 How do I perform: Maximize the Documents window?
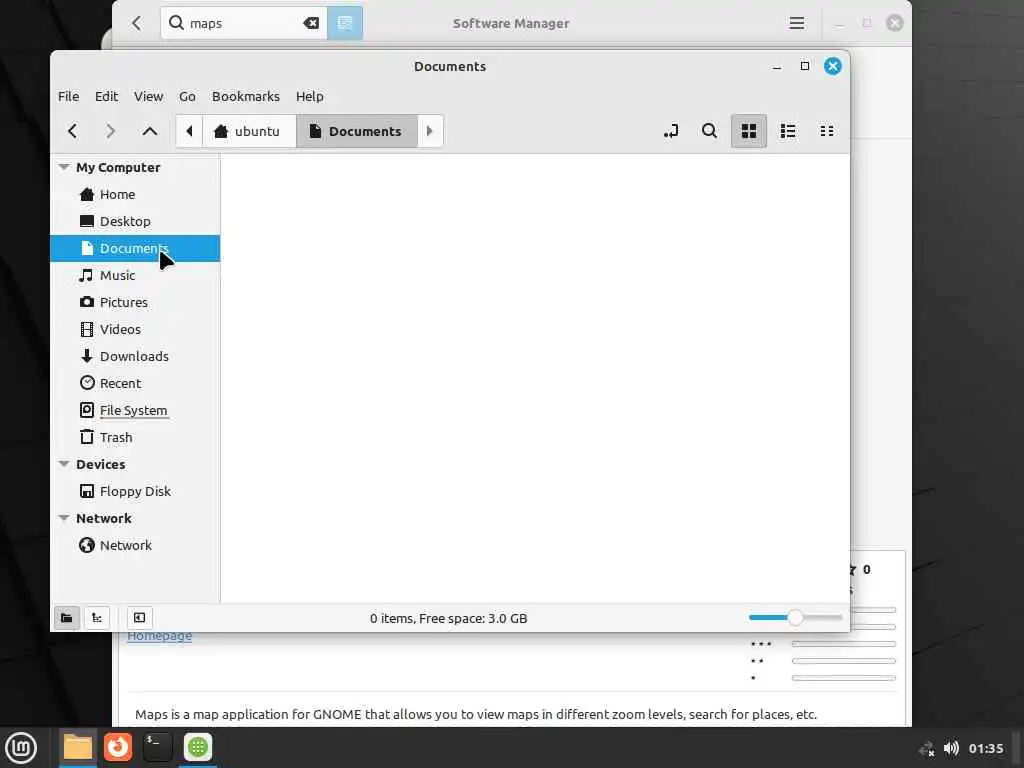[x=805, y=67]
